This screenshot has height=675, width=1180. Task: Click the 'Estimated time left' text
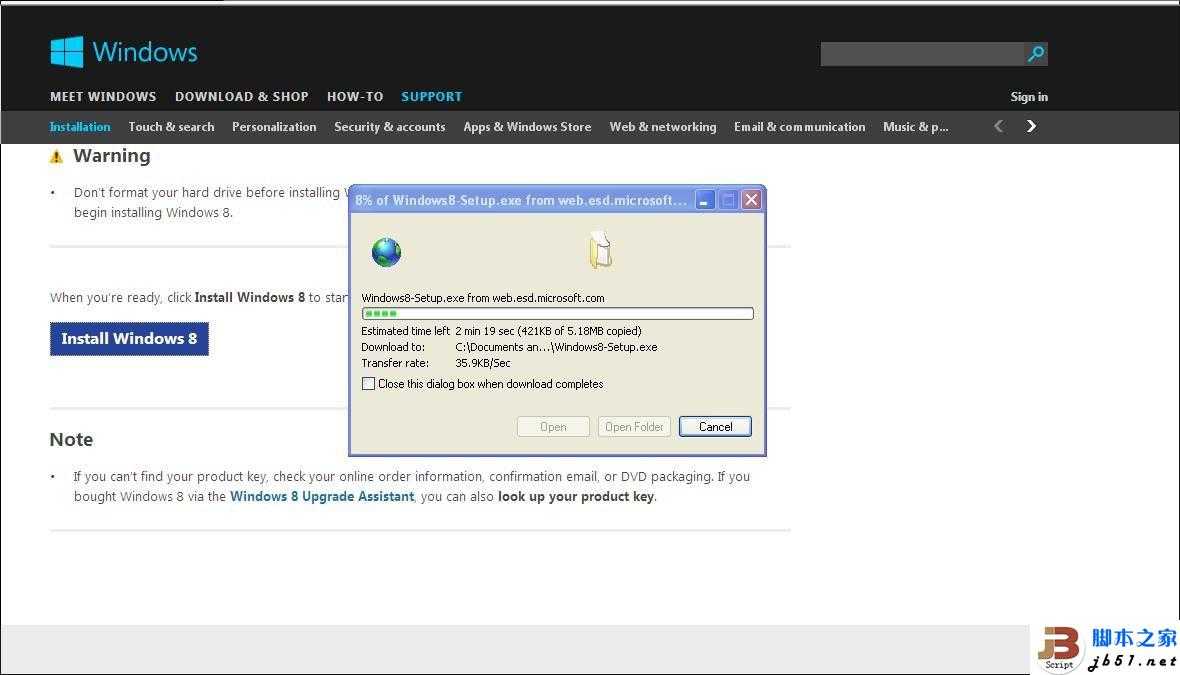click(406, 331)
